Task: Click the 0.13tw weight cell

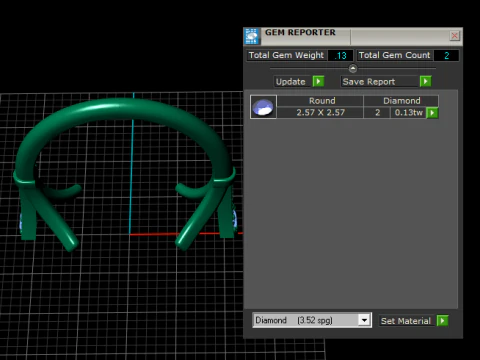Action: tap(408, 113)
